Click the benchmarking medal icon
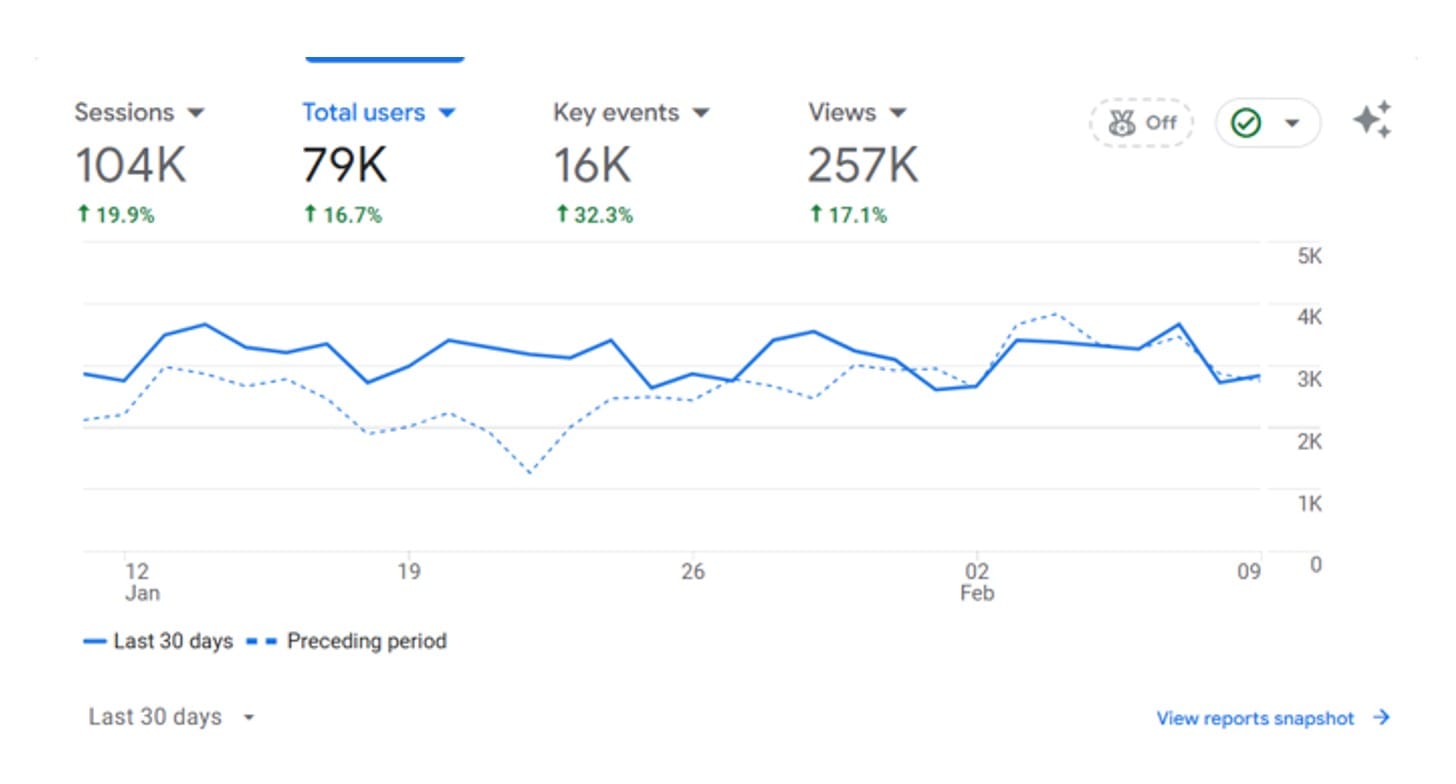Image resolution: width=1456 pixels, height=784 pixels. 1121,122
